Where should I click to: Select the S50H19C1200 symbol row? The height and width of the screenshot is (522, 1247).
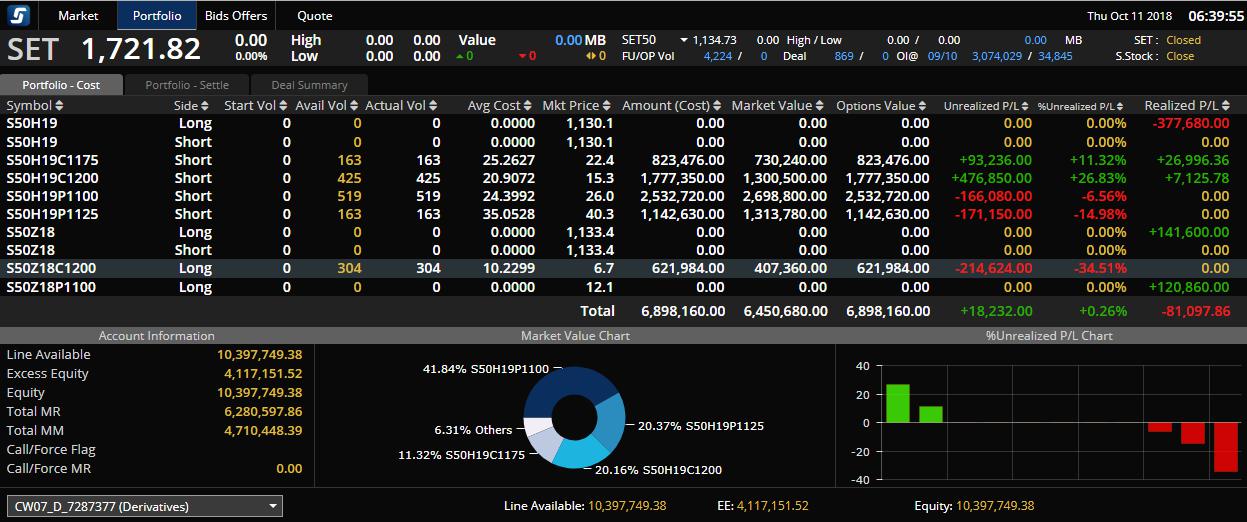623,178
